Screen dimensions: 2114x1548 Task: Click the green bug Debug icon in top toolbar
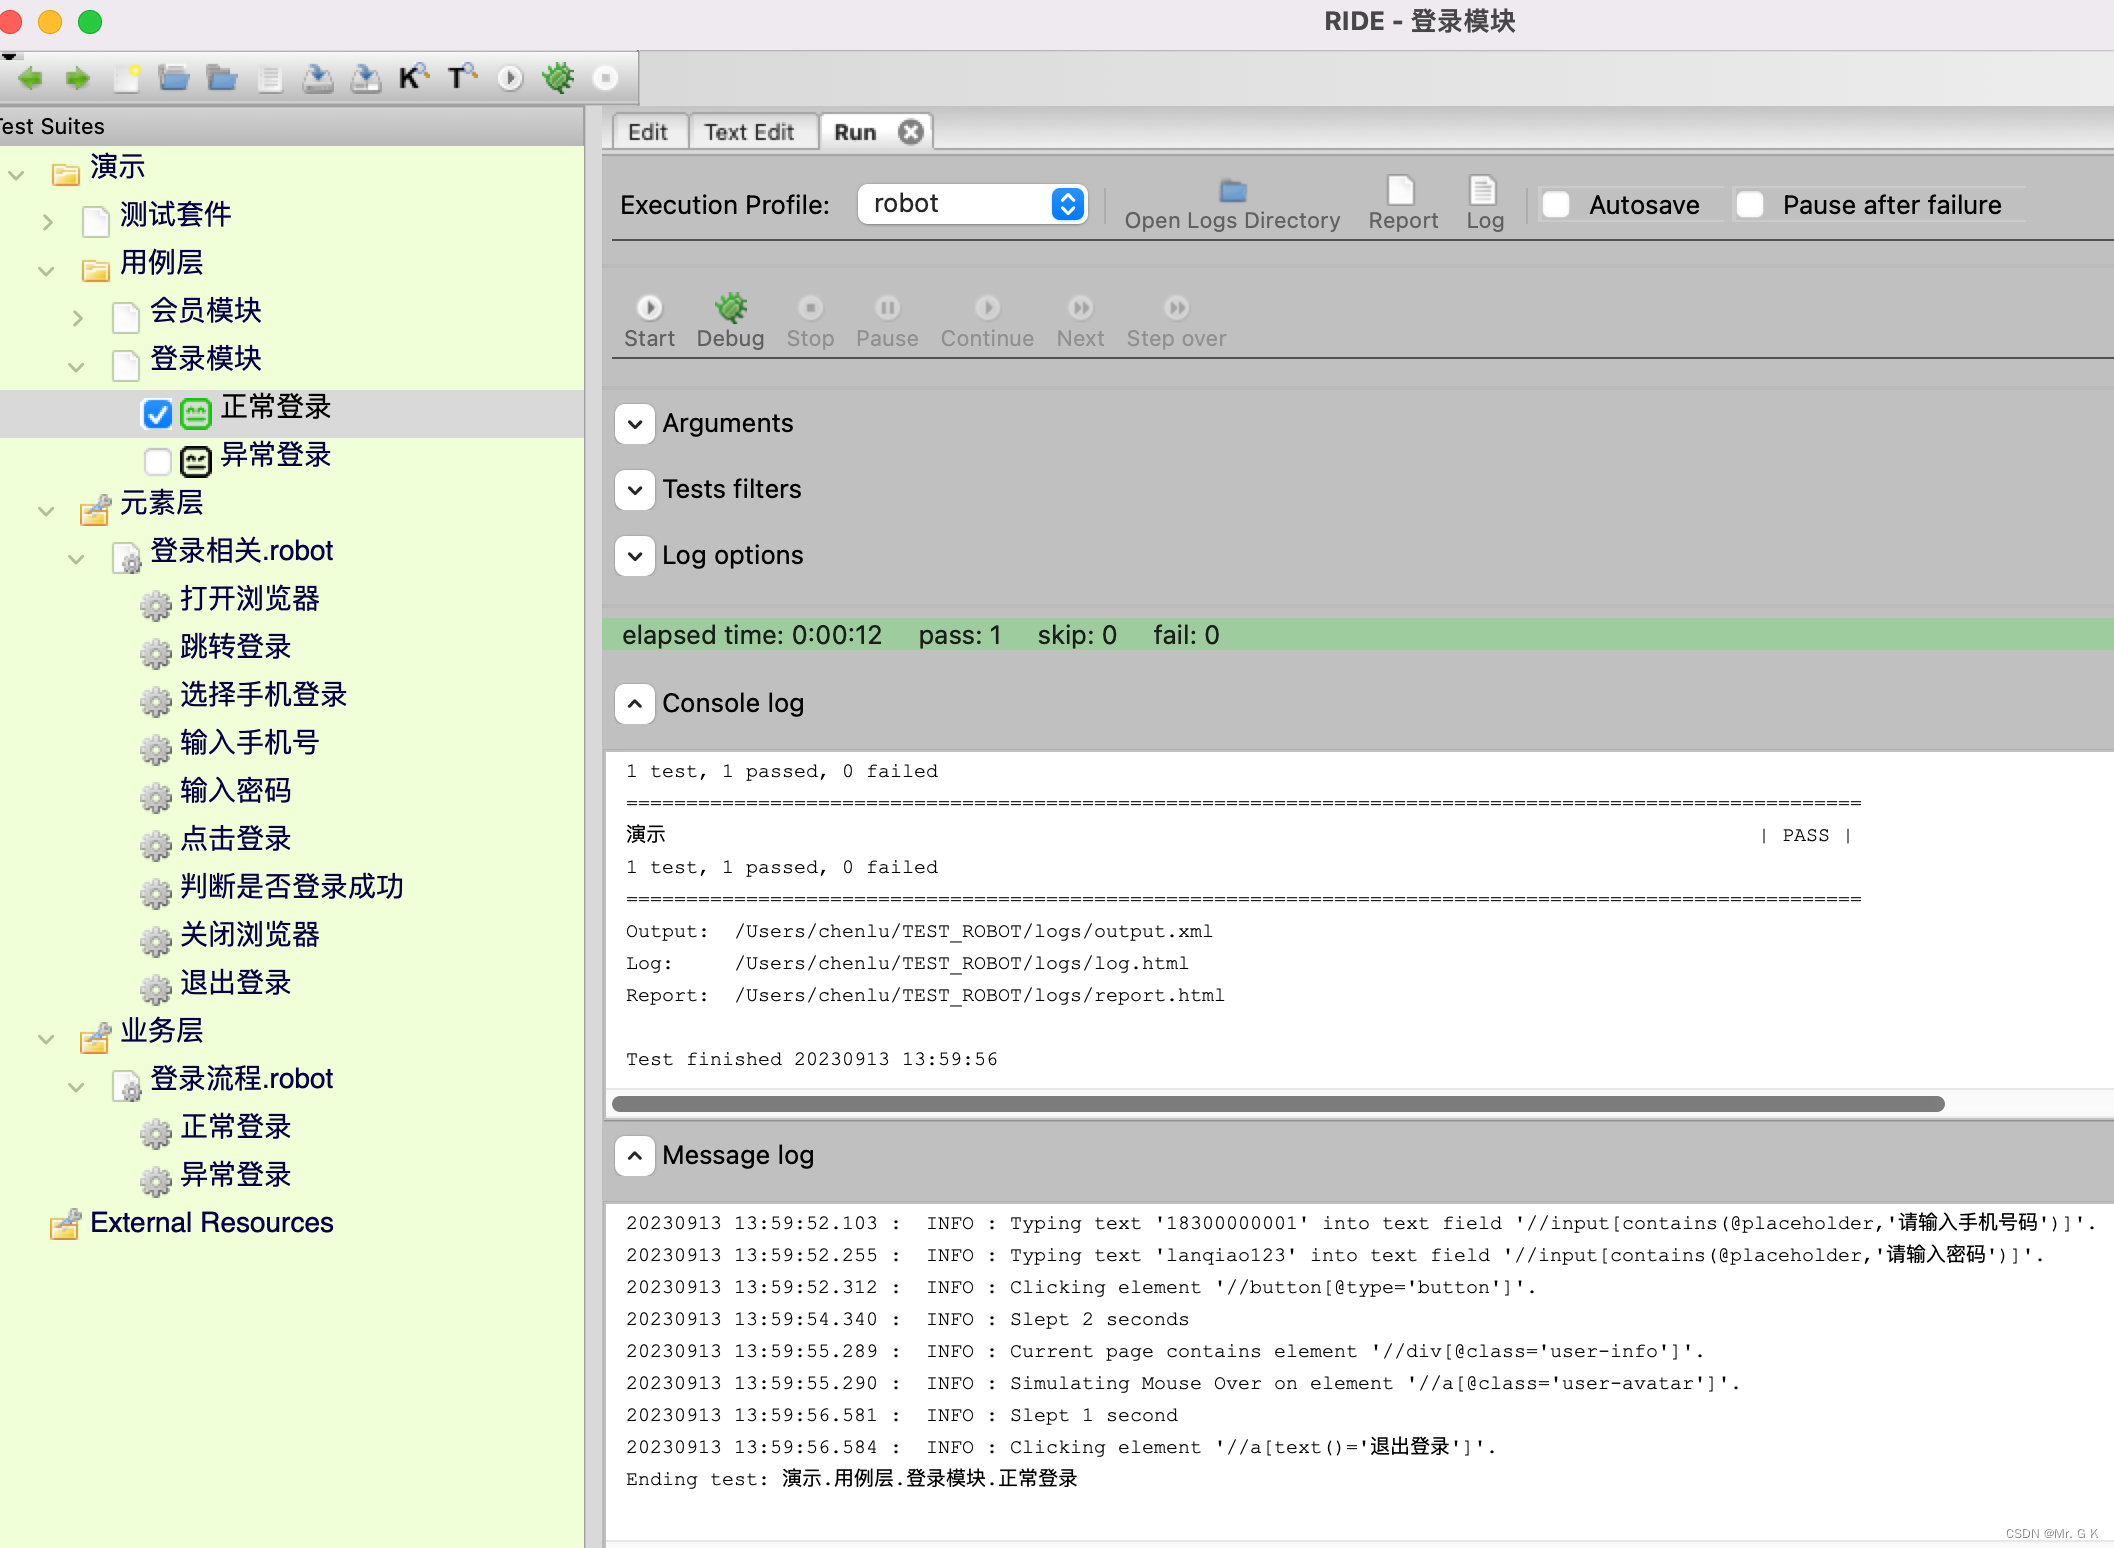tap(558, 78)
